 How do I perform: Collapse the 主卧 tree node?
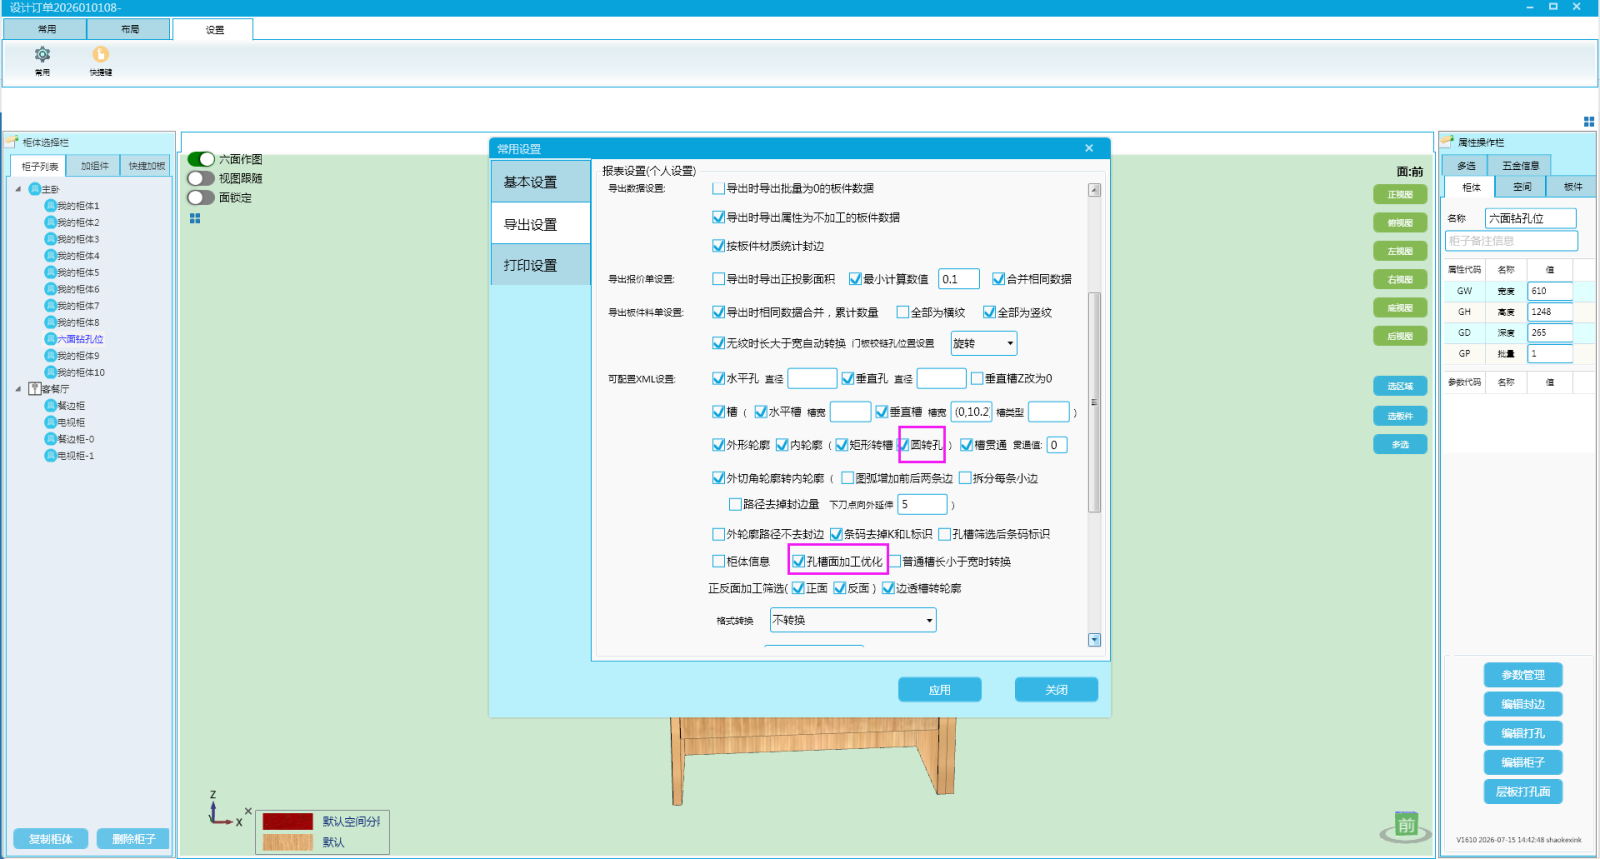[x=18, y=189]
